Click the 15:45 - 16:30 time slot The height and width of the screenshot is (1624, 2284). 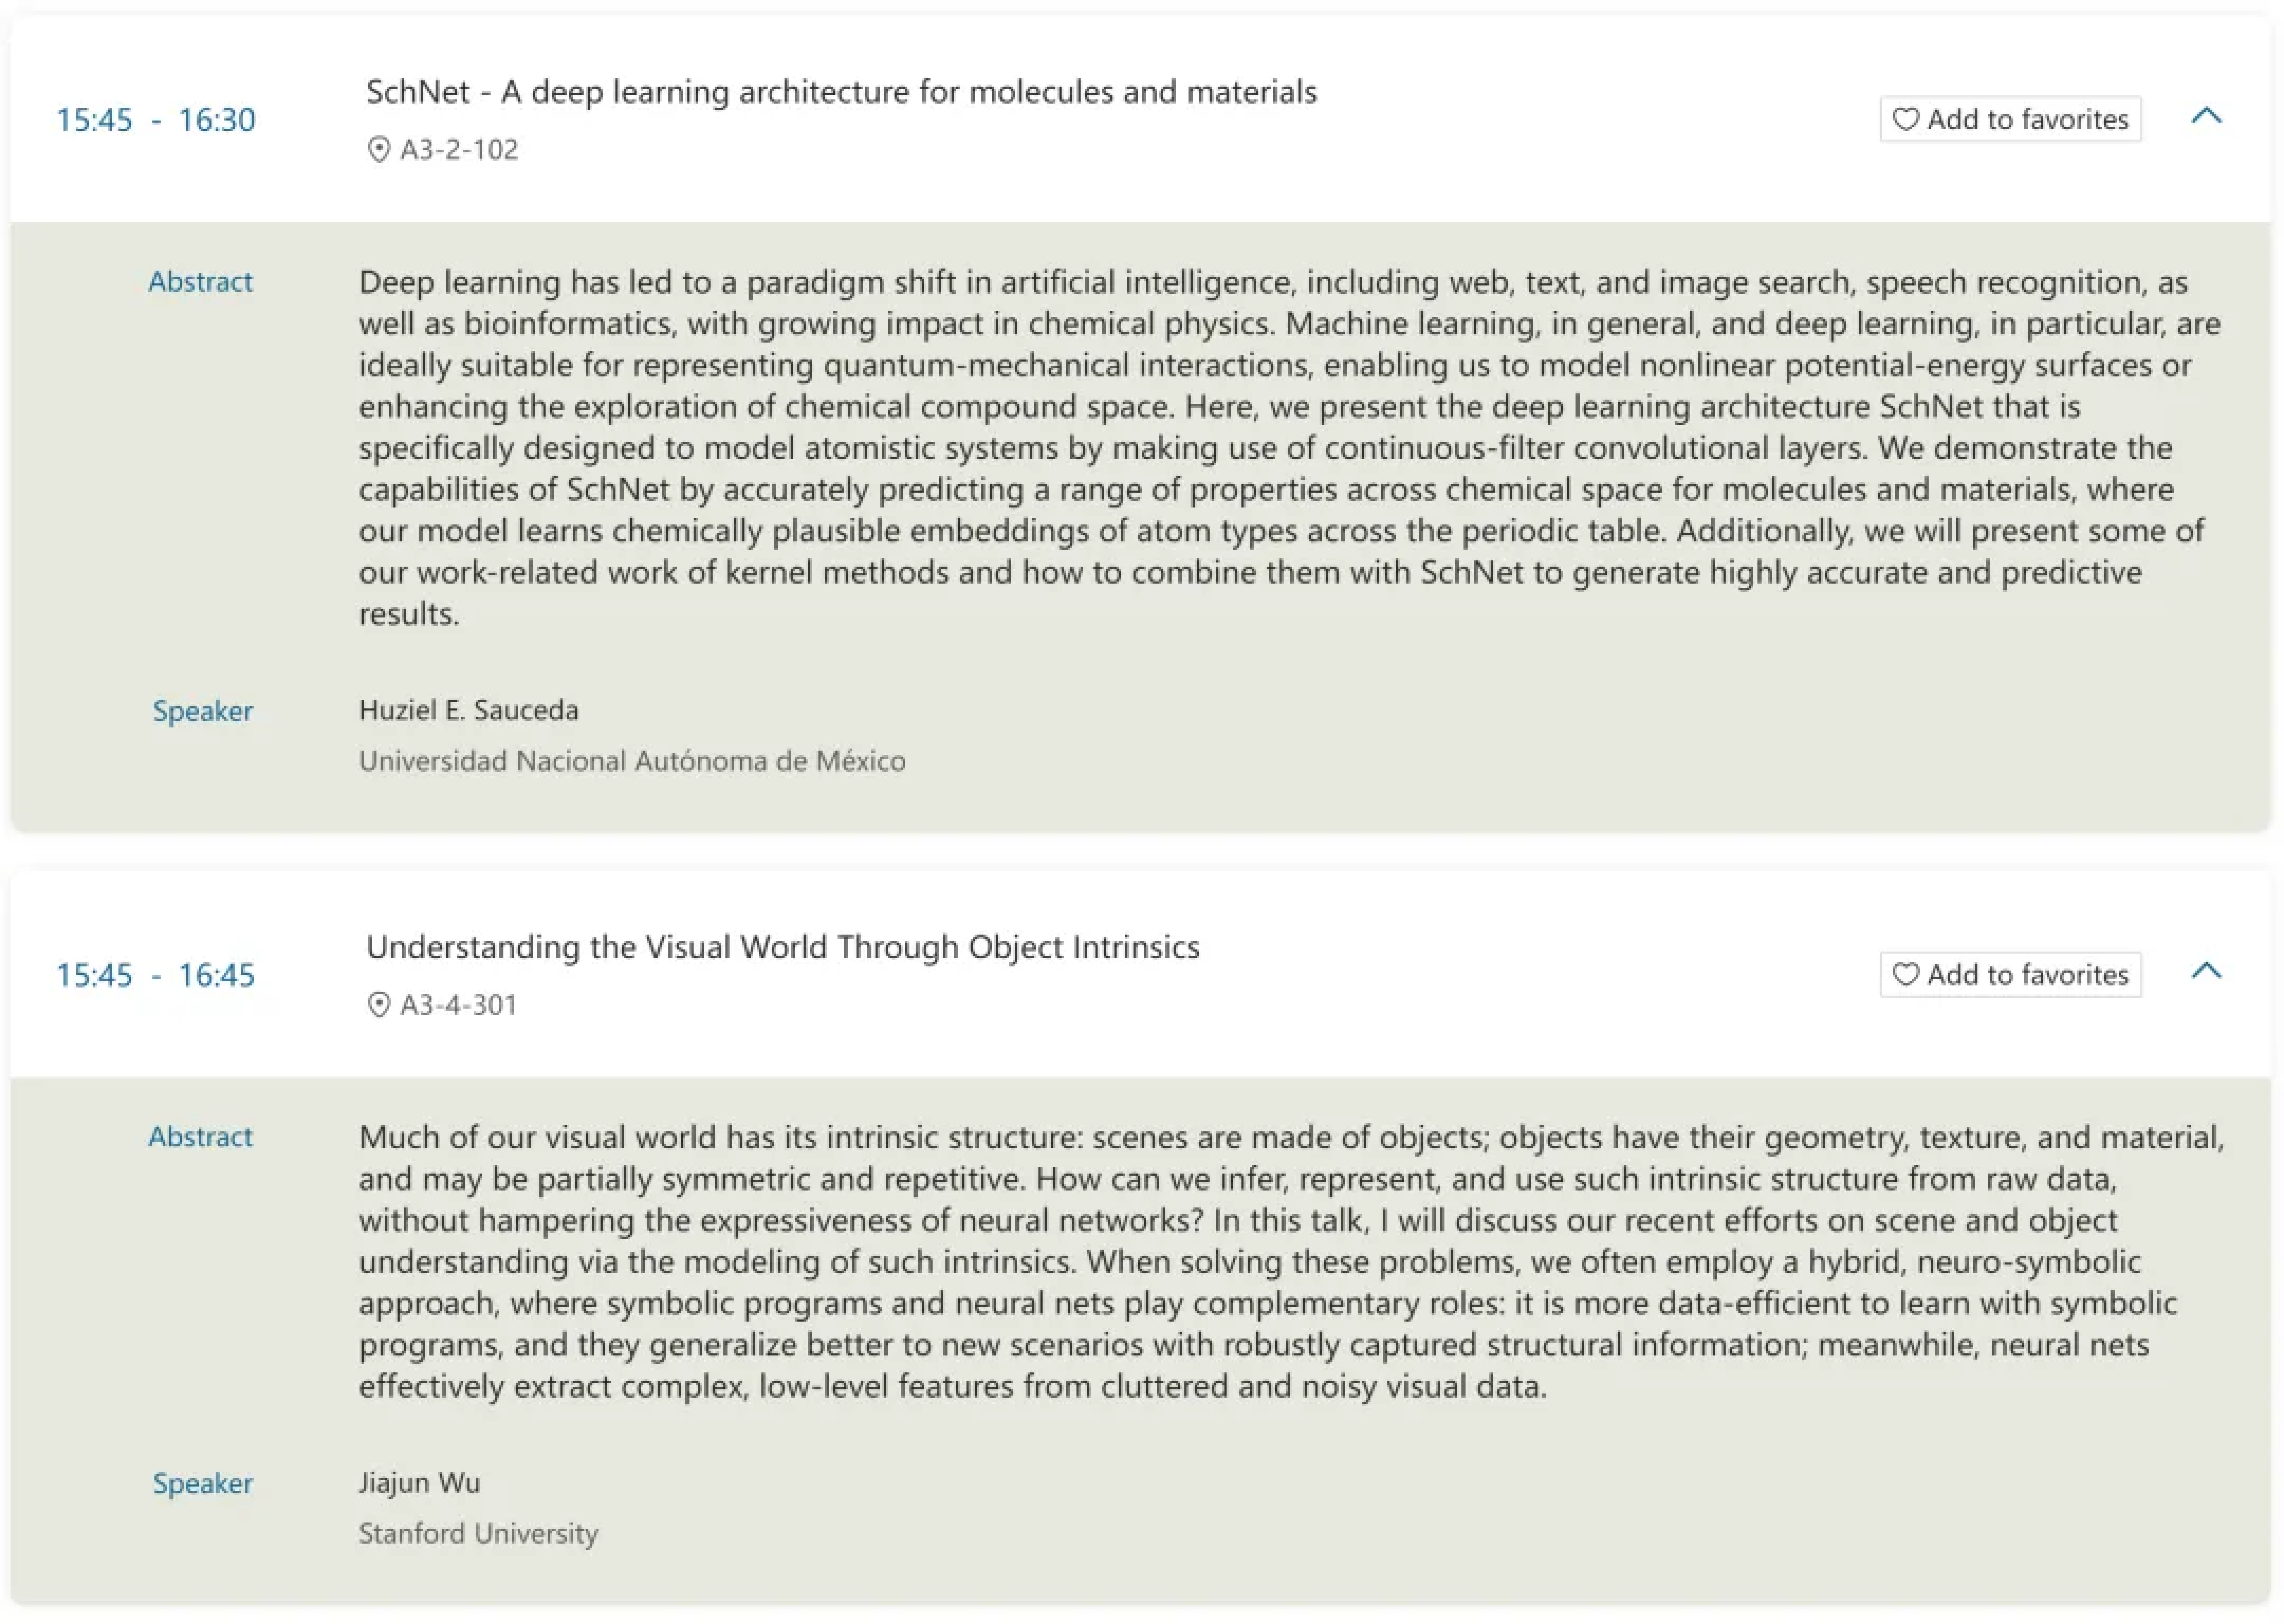pos(156,120)
